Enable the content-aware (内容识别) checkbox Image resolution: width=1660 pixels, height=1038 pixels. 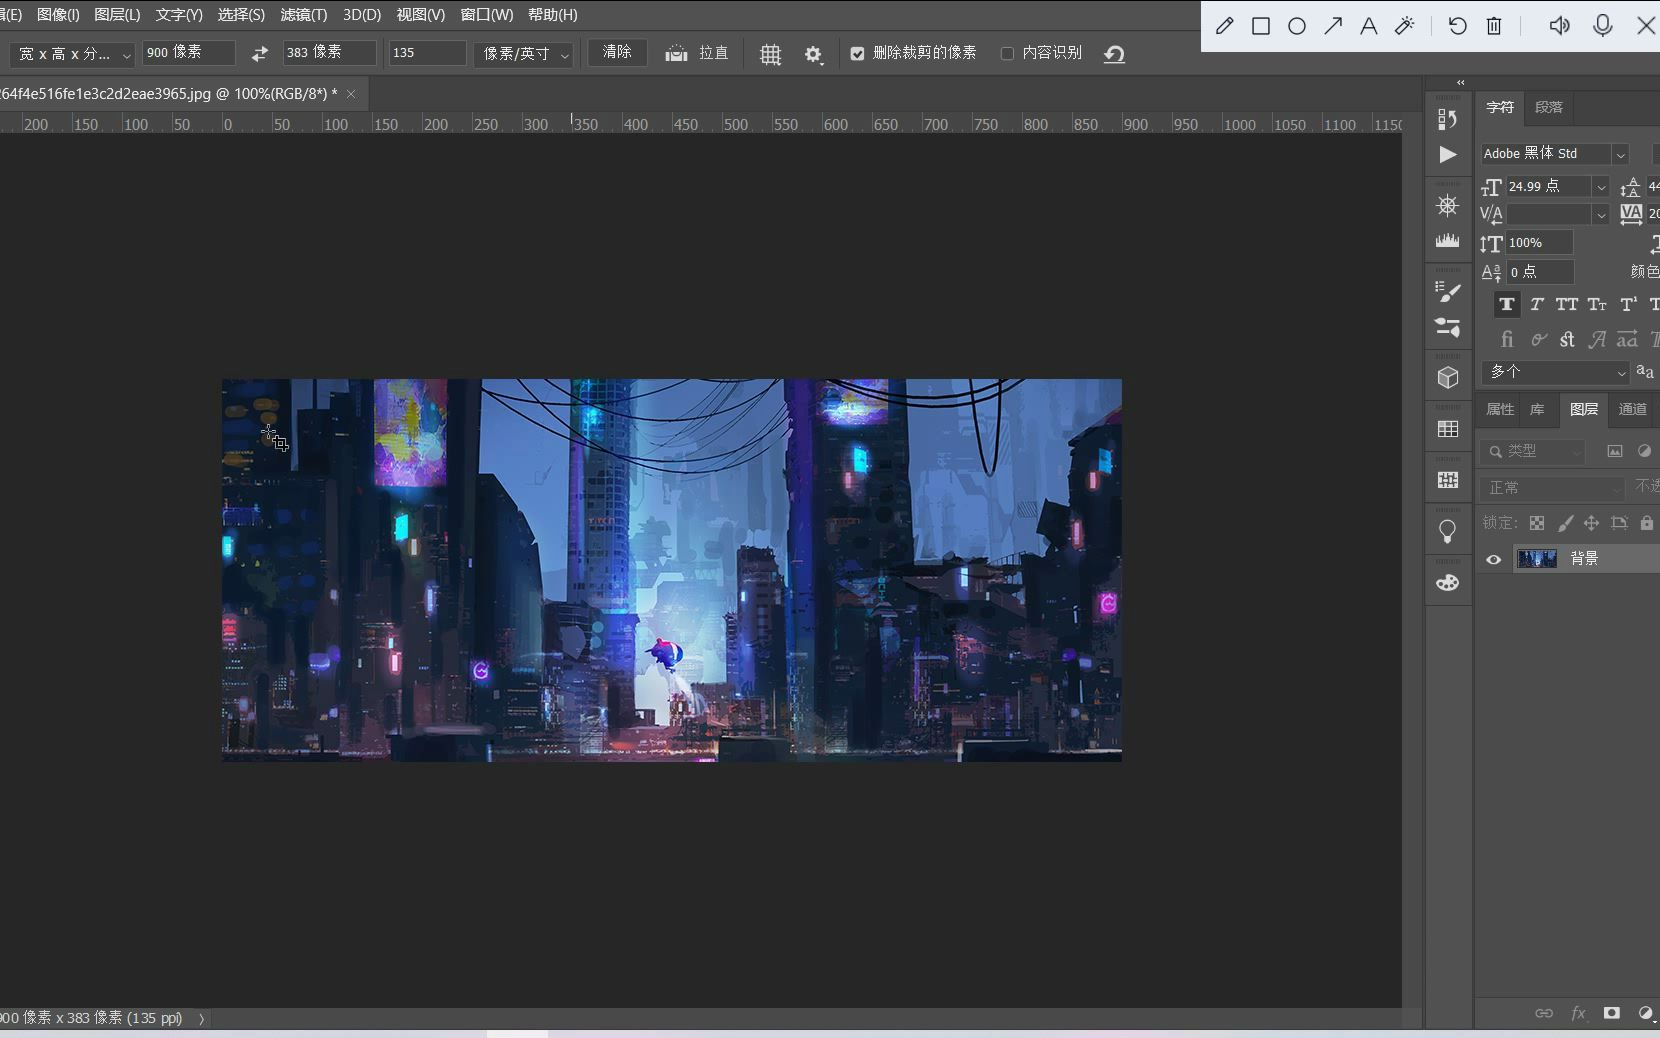click(x=1007, y=54)
